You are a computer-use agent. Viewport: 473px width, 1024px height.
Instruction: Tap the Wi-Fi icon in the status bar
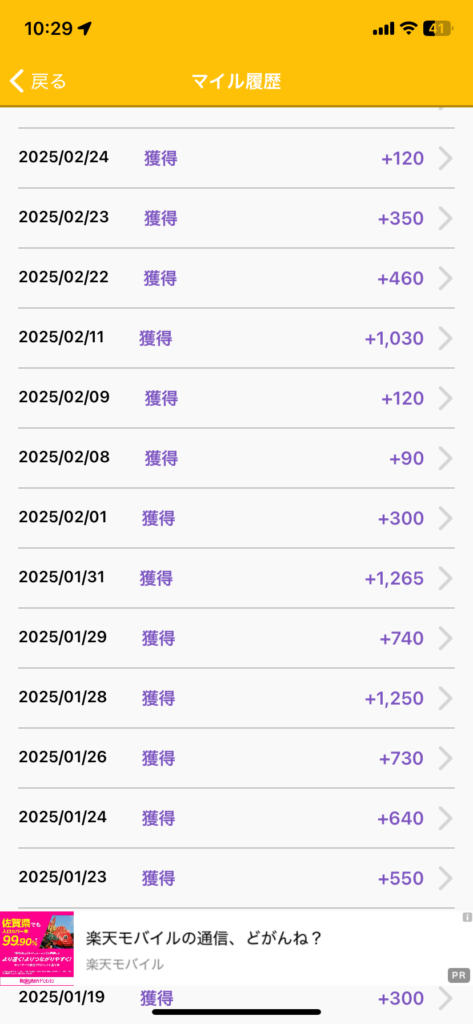point(409,28)
